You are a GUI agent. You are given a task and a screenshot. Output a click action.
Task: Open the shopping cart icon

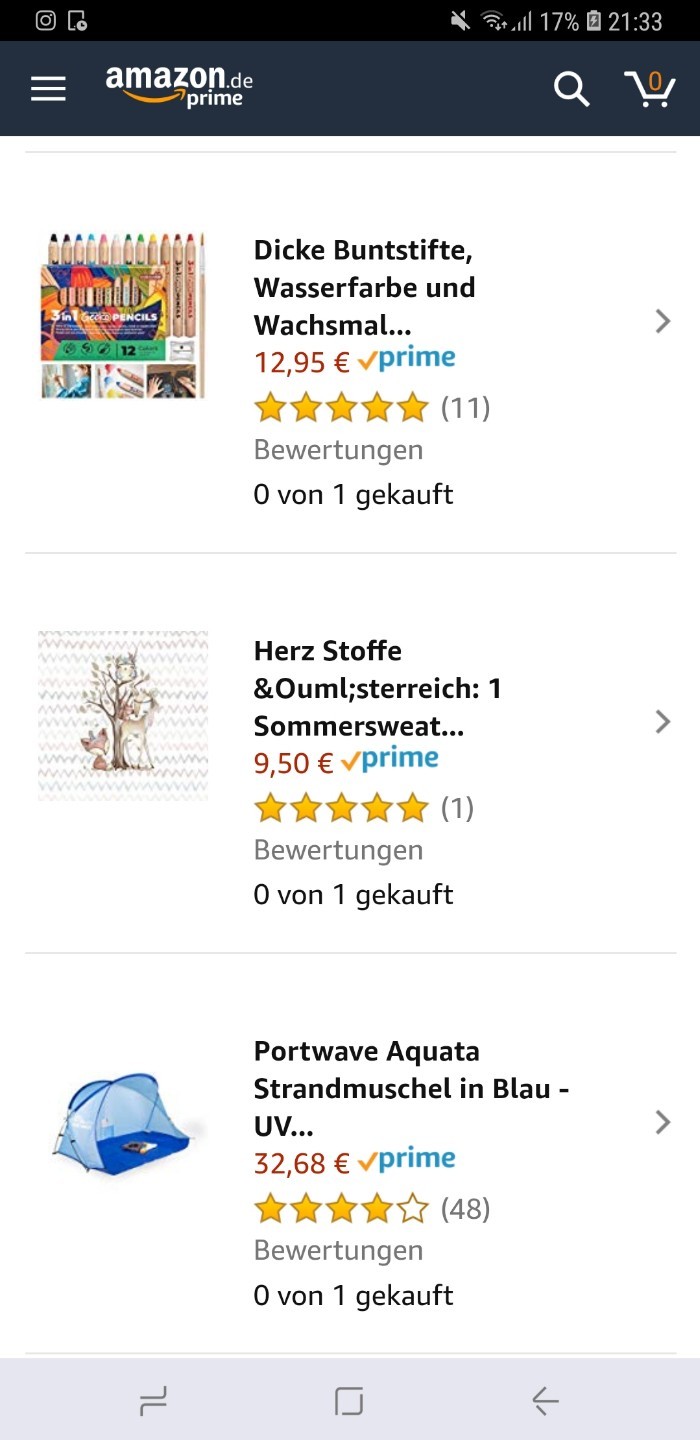[x=649, y=89]
